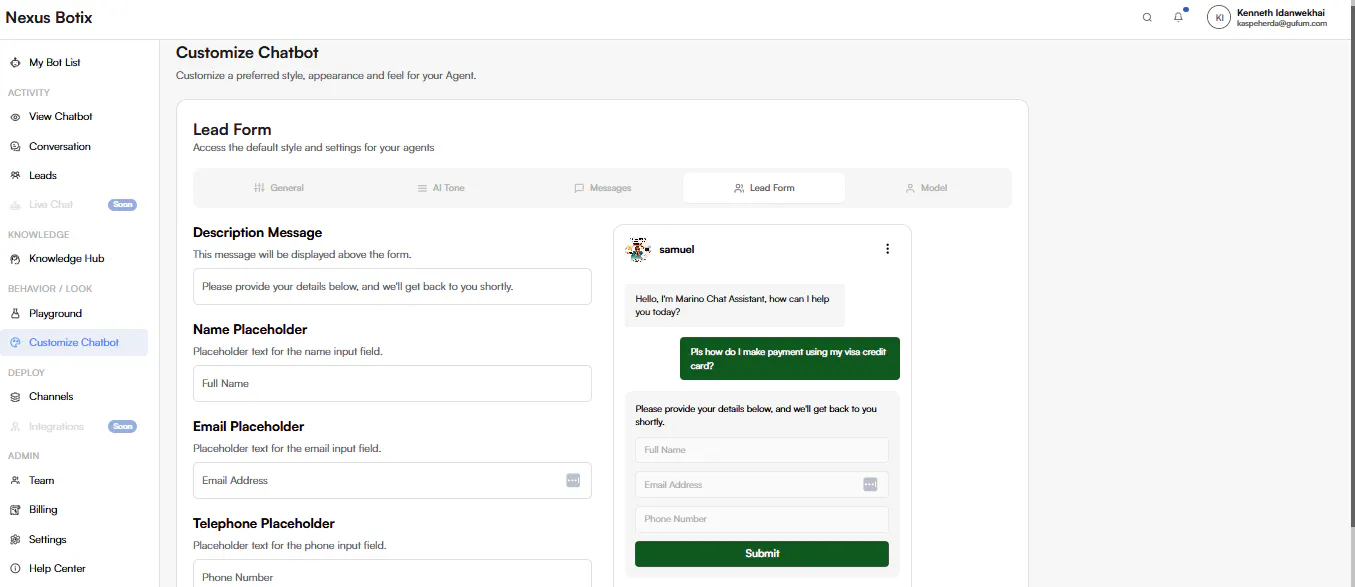Image resolution: width=1355 pixels, height=587 pixels.
Task: Click the Conversation chat bubble icon
Action: [15, 147]
